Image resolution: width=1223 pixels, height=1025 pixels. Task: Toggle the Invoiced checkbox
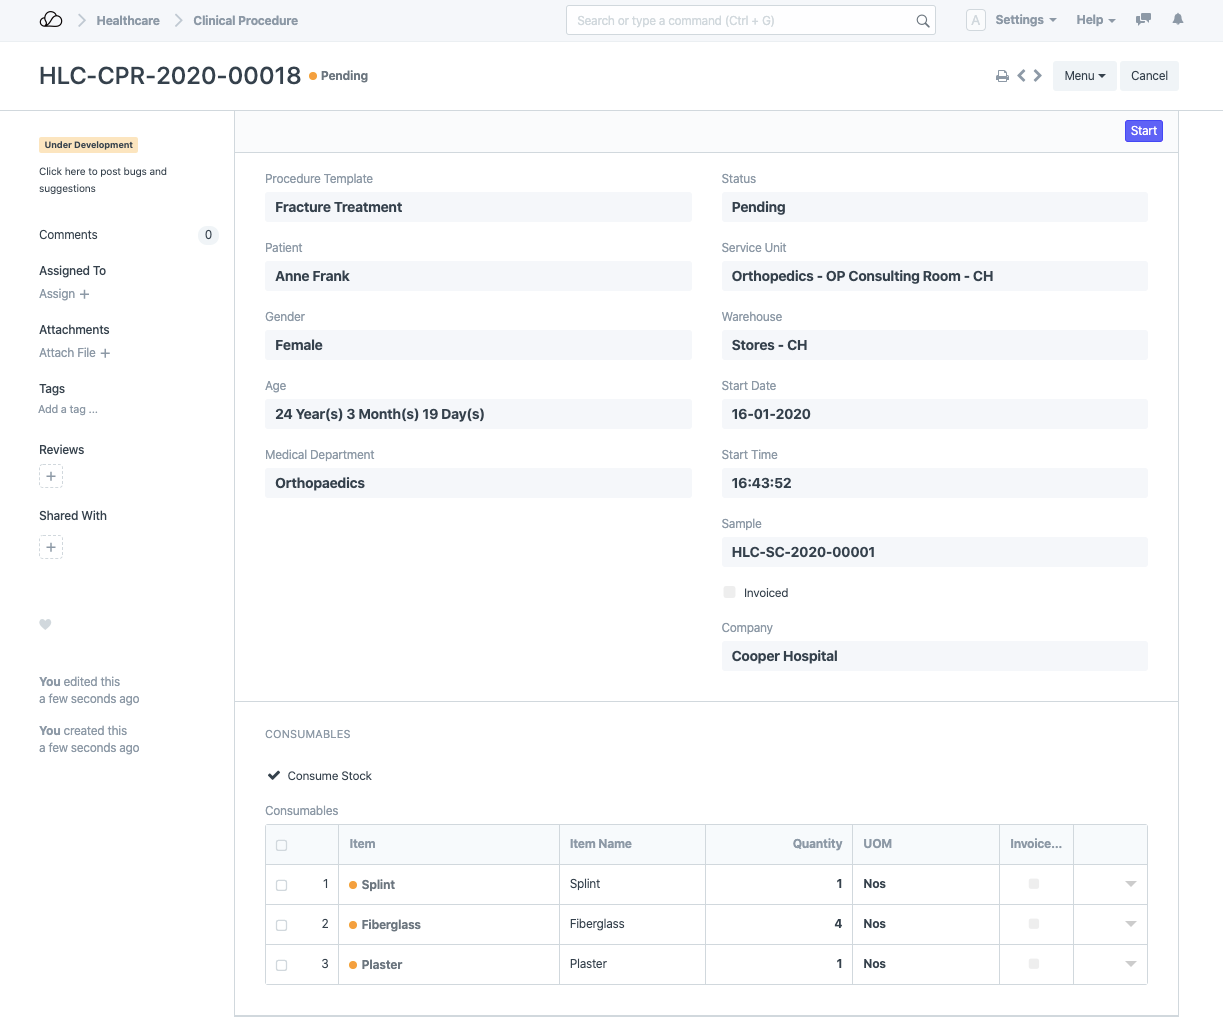coord(729,591)
